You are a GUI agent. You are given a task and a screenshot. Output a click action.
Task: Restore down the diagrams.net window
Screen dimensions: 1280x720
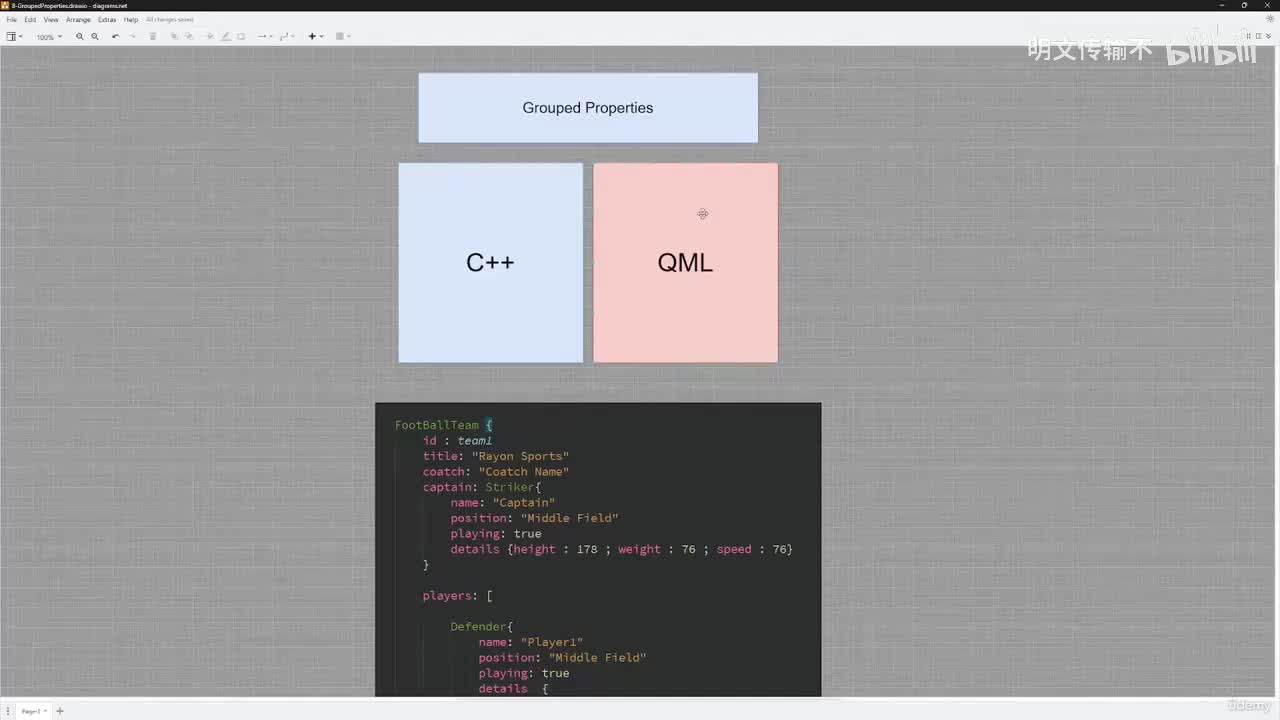pyautogui.click(x=1244, y=5)
